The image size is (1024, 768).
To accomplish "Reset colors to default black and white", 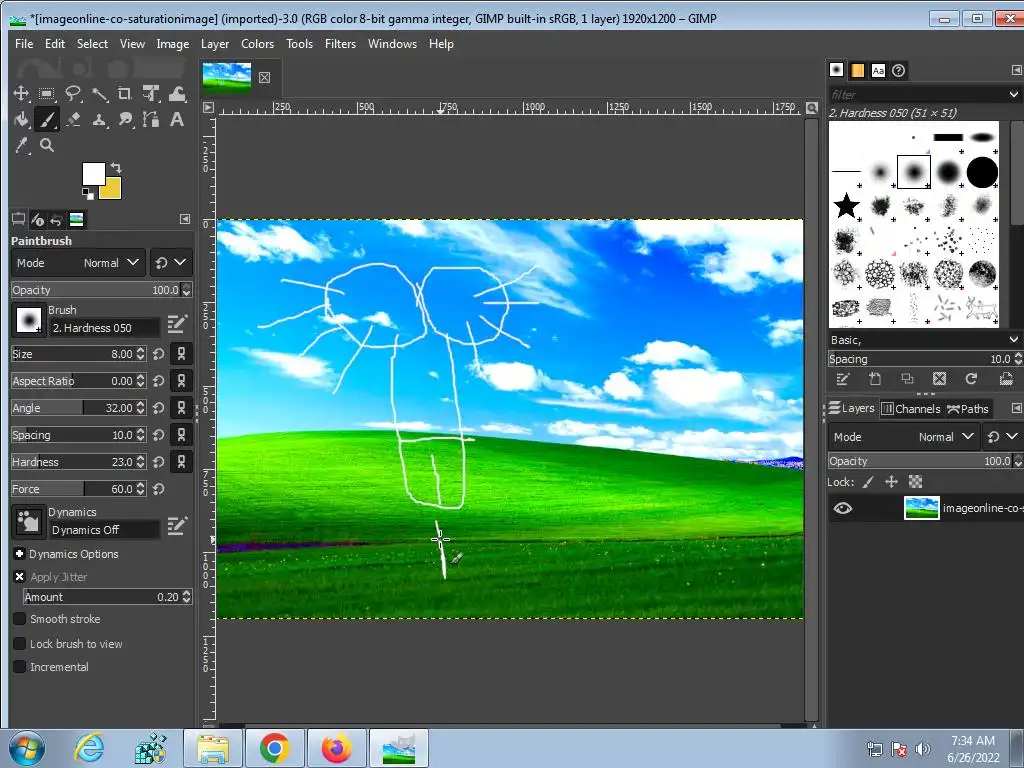I will coord(88,193).
